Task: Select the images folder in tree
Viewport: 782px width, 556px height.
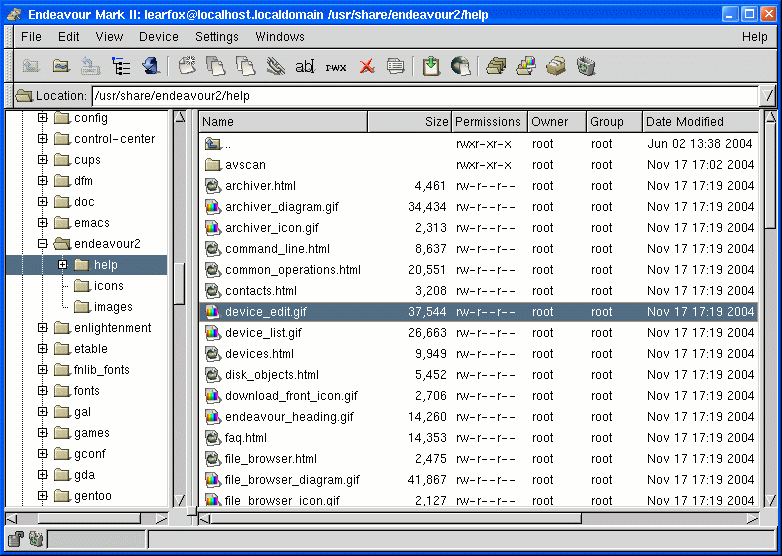Action: 113,307
